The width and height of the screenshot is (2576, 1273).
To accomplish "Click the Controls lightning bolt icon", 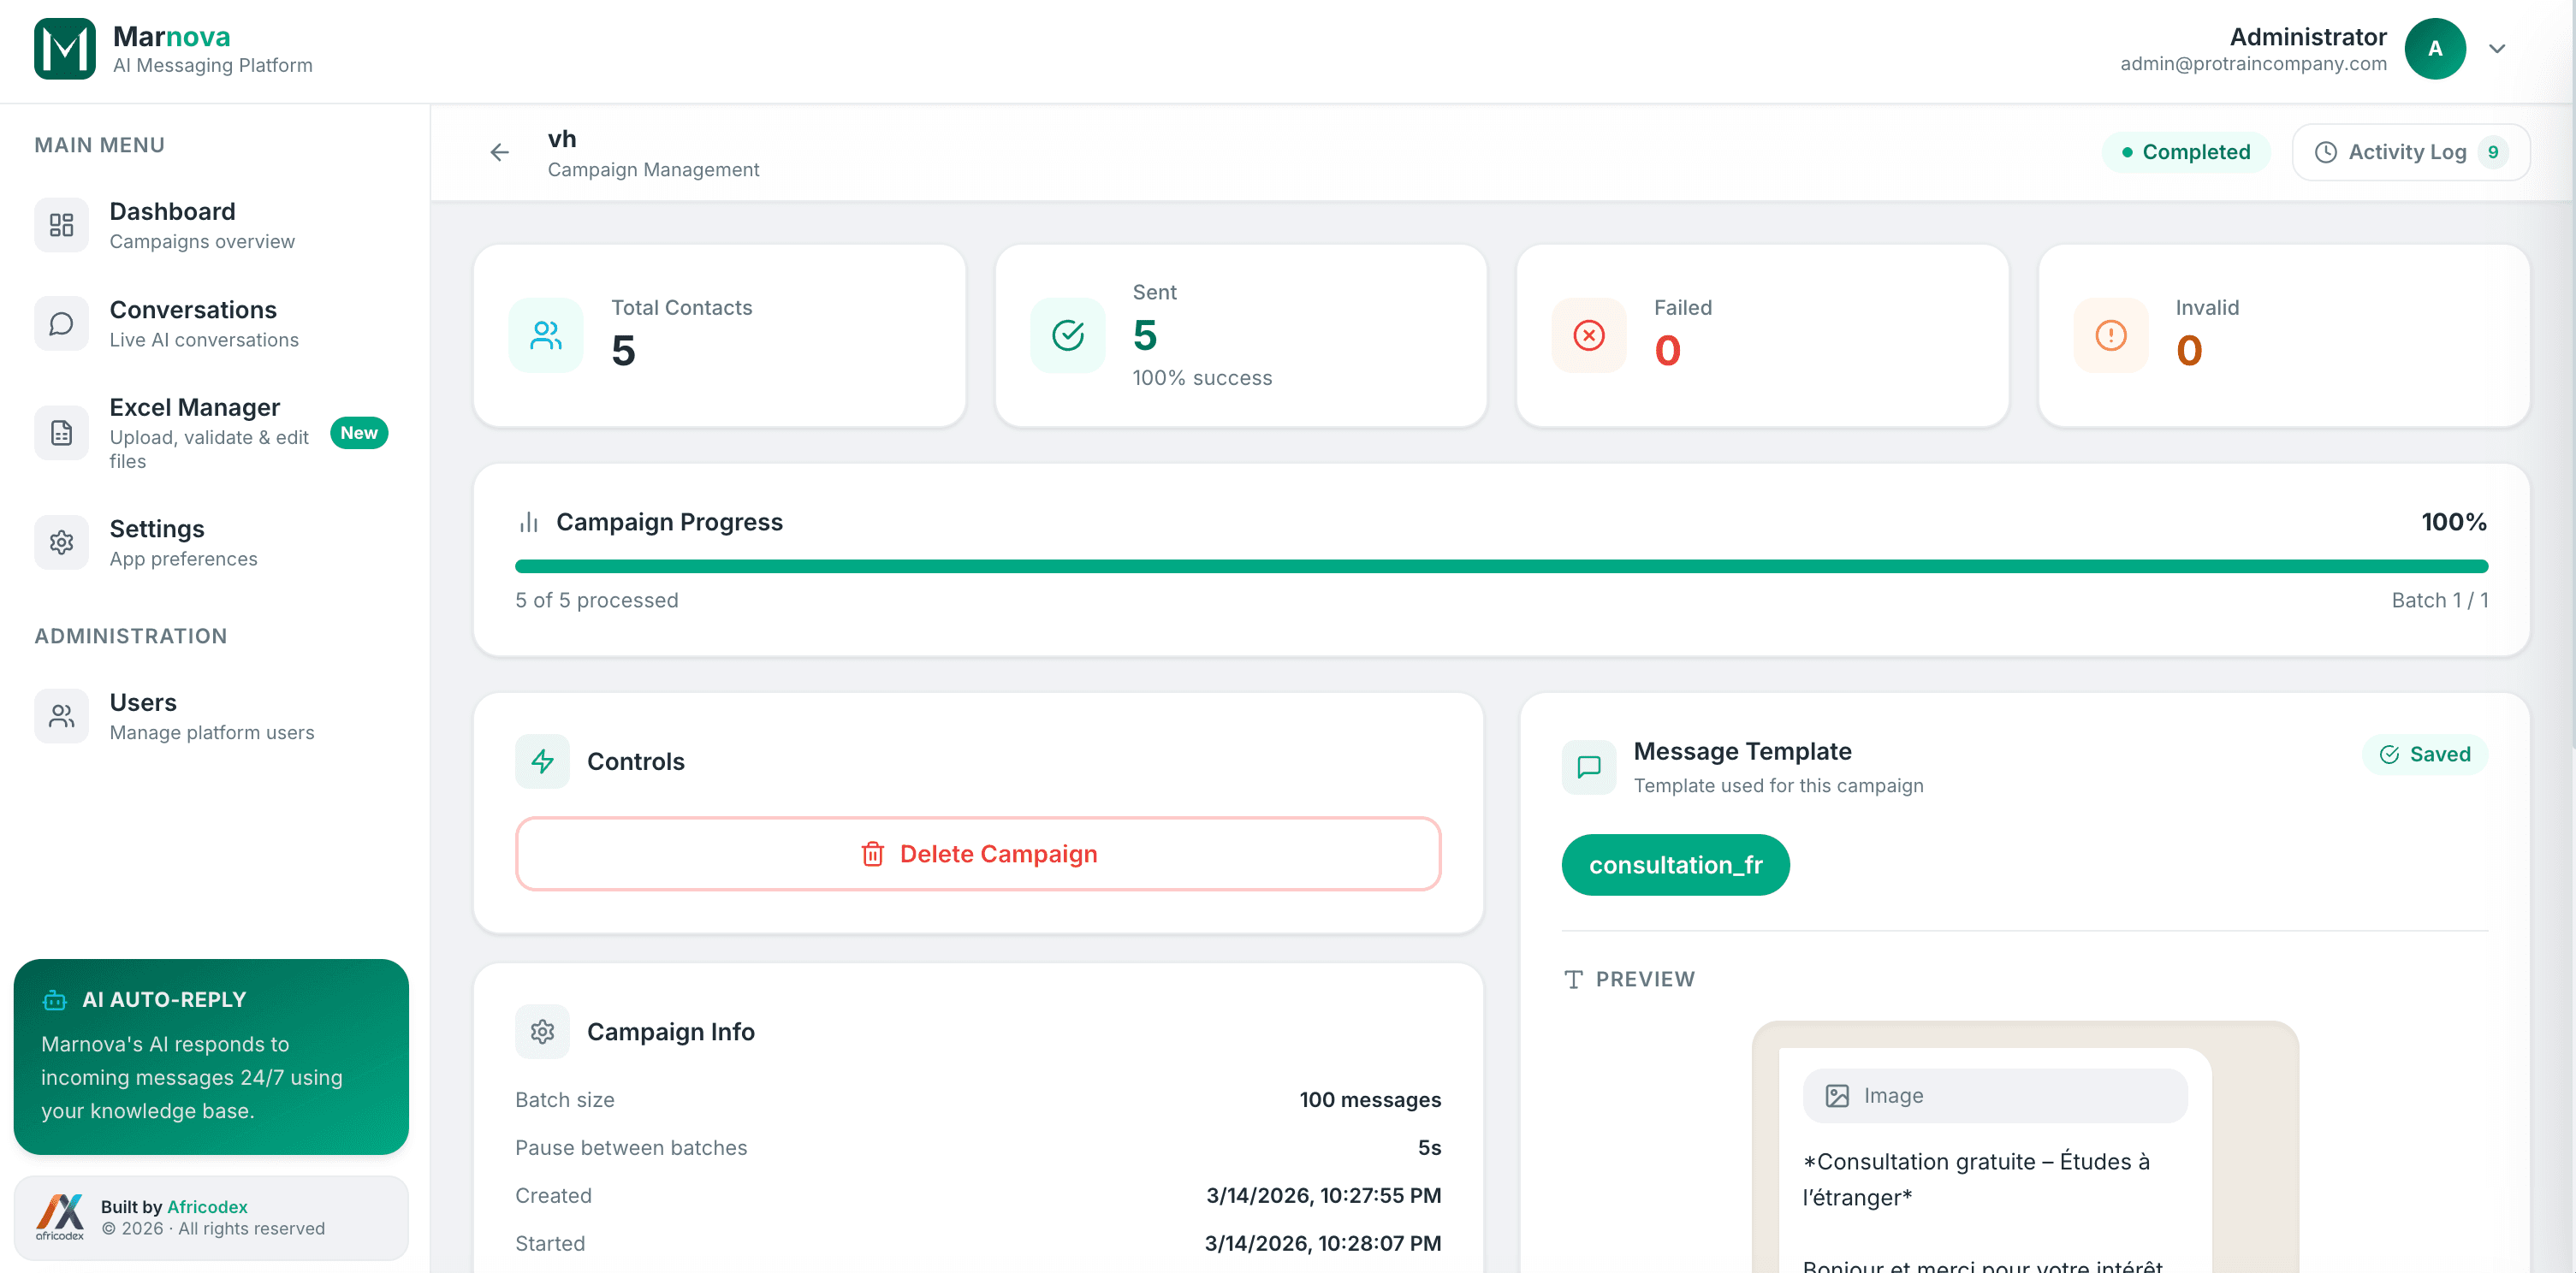I will tap(542, 761).
